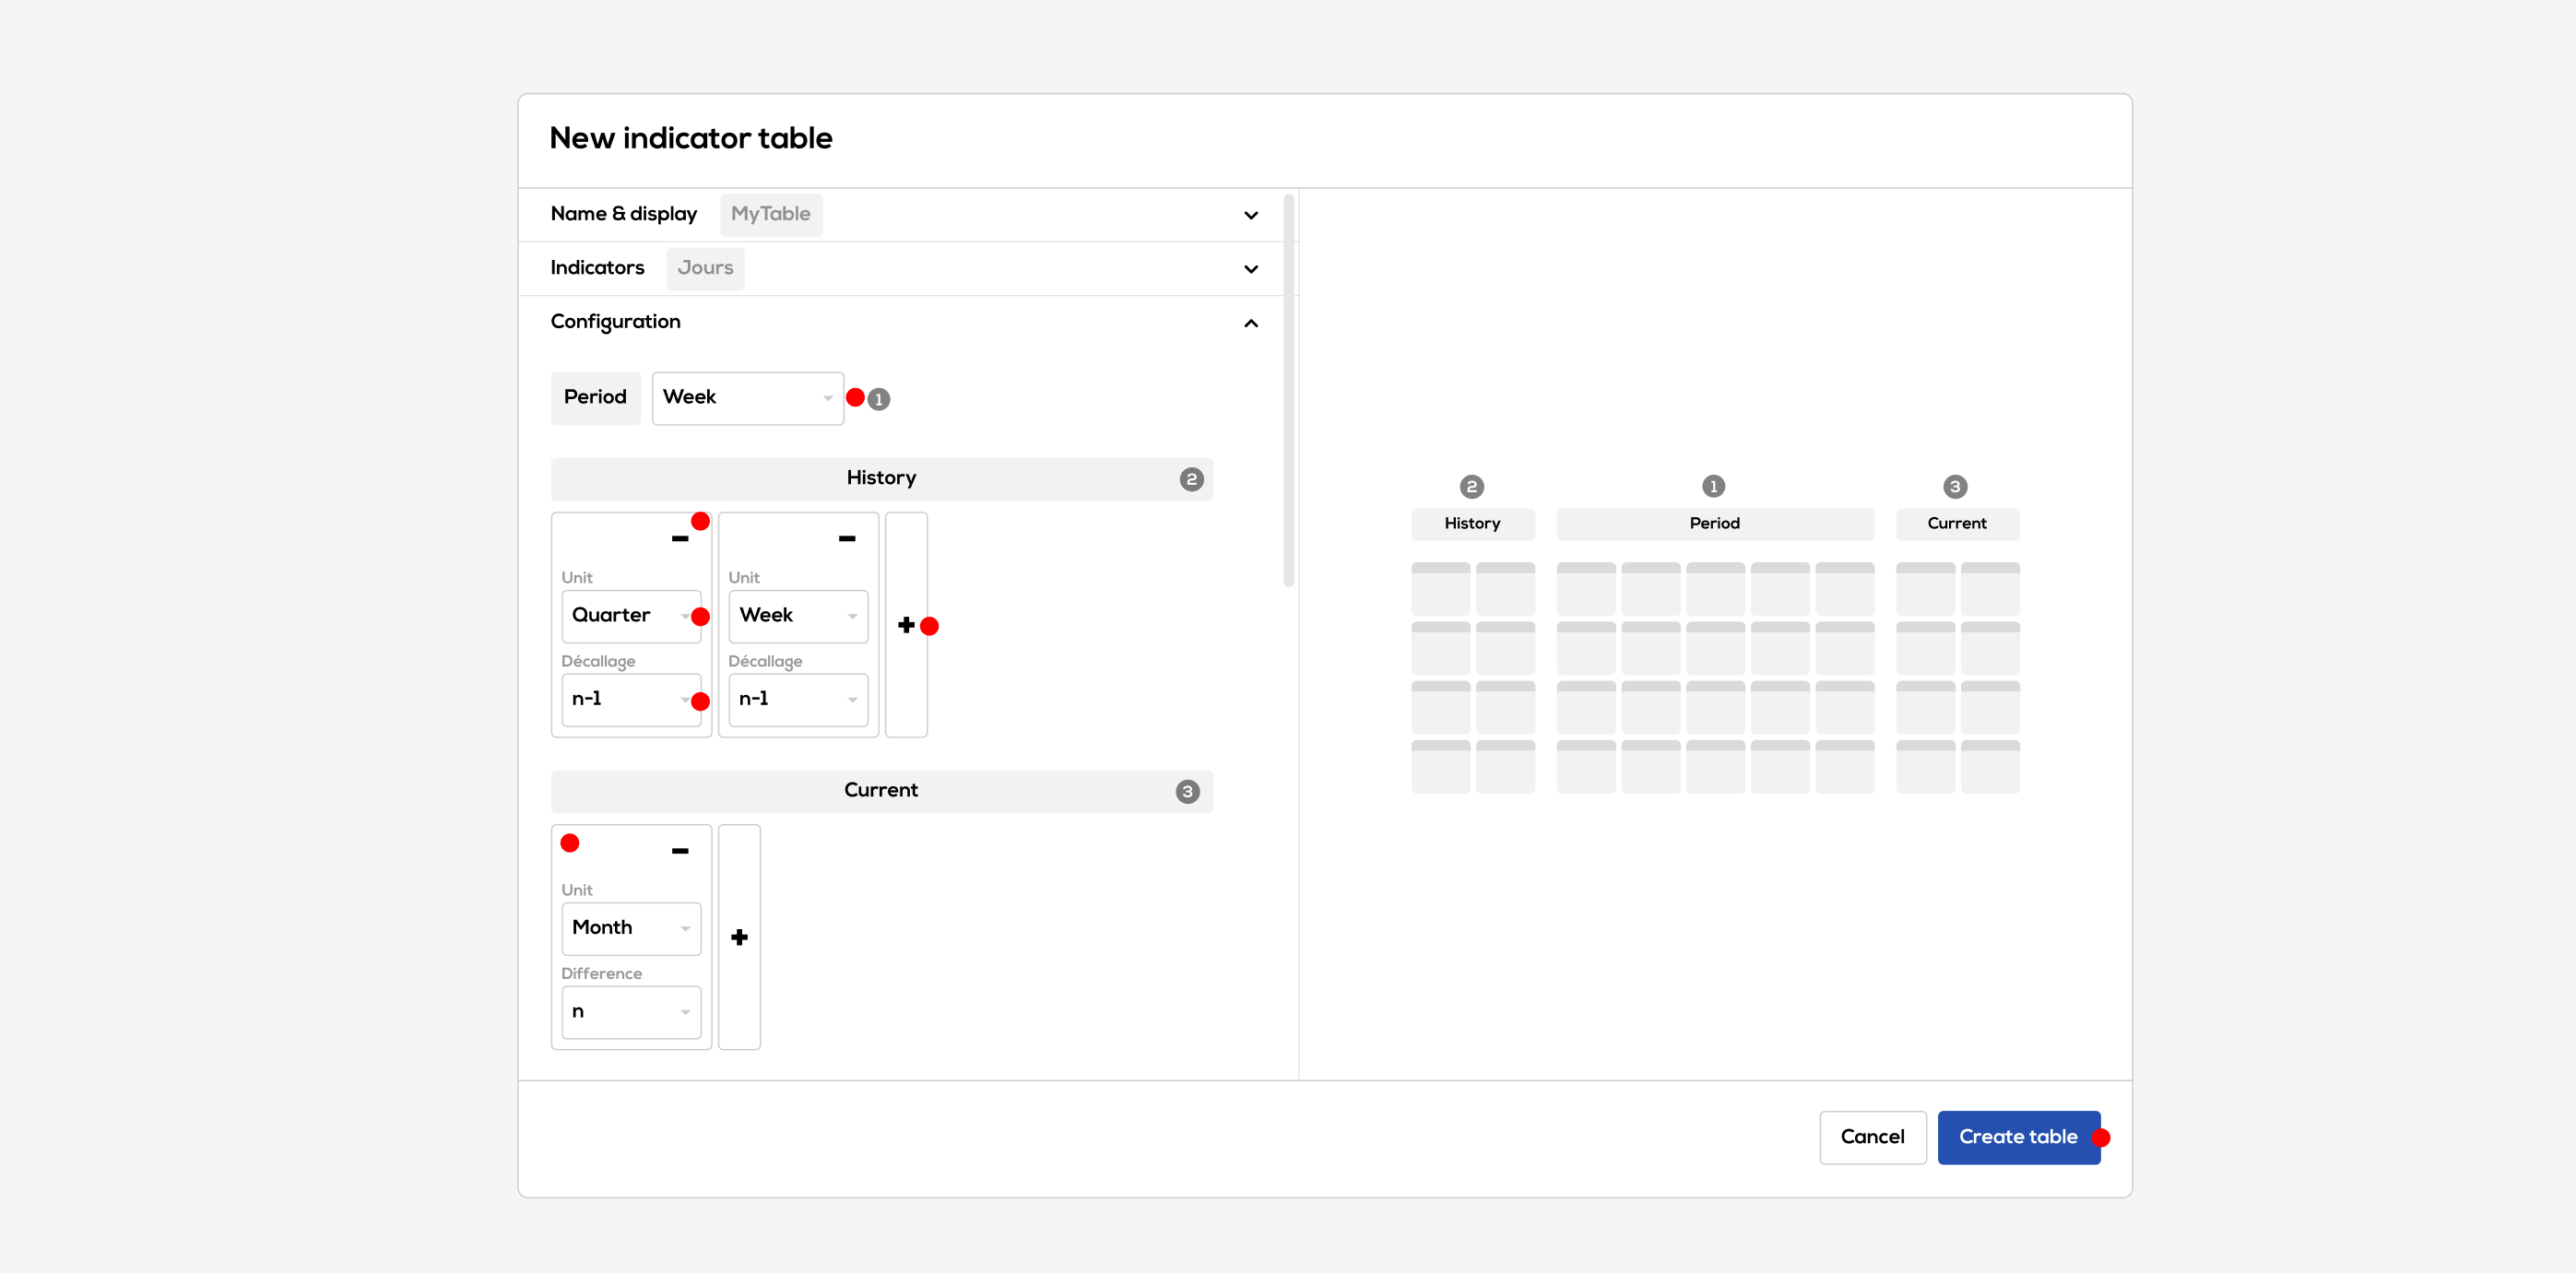Expand the Indicators section
This screenshot has width=2576, height=1273.
1250,269
